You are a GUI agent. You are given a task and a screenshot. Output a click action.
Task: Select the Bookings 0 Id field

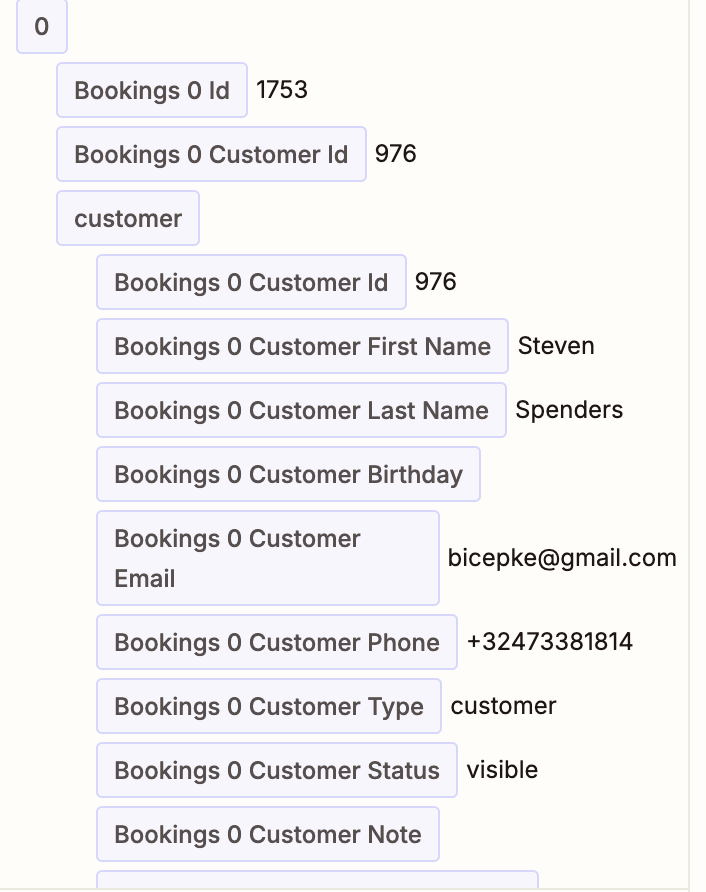tap(152, 91)
